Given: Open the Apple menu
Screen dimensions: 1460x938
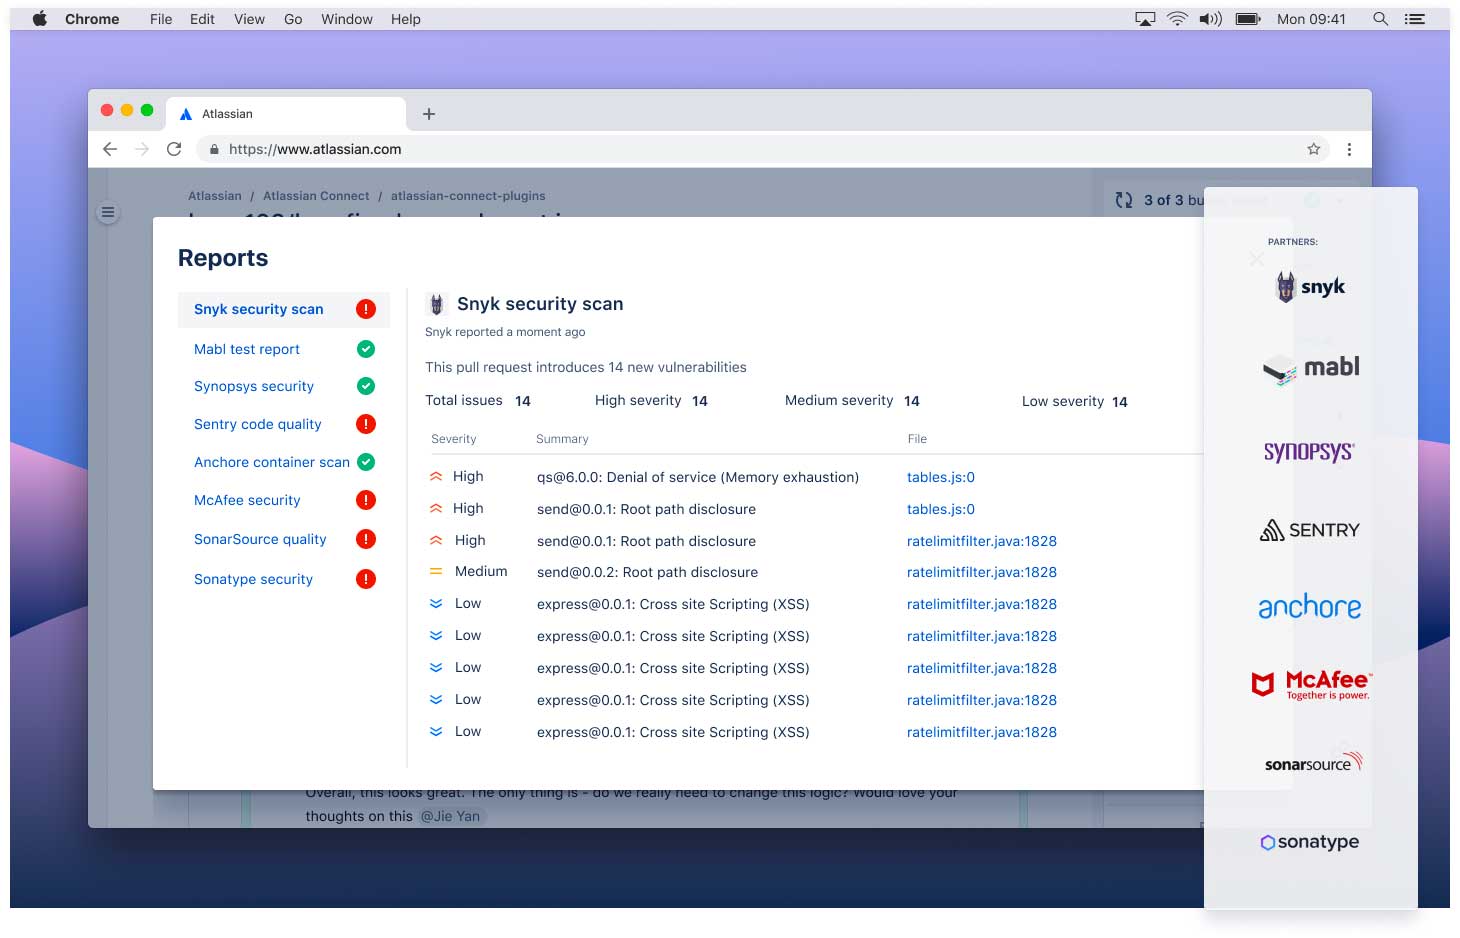Looking at the screenshot, I should click(x=40, y=19).
